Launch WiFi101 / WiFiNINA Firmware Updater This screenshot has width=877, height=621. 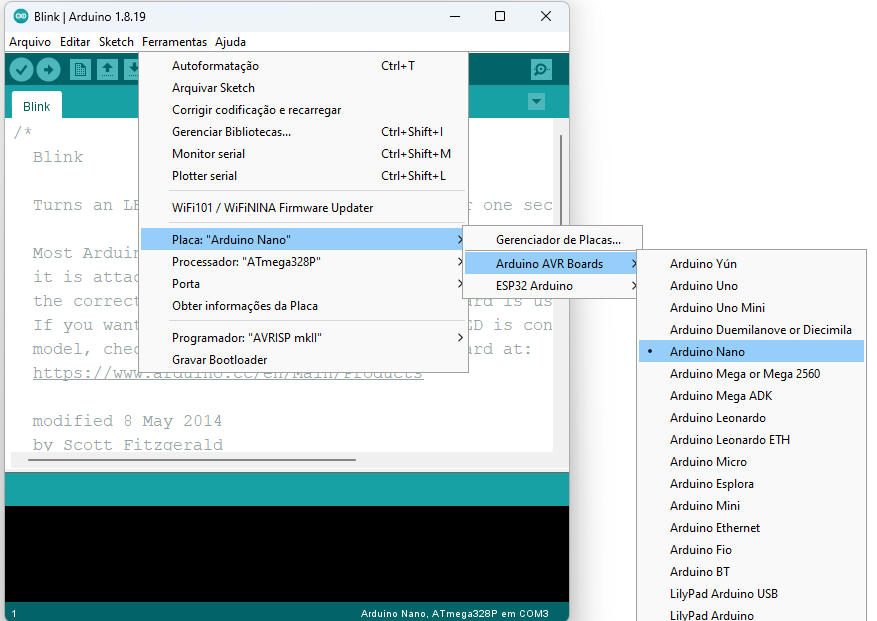pos(304,208)
